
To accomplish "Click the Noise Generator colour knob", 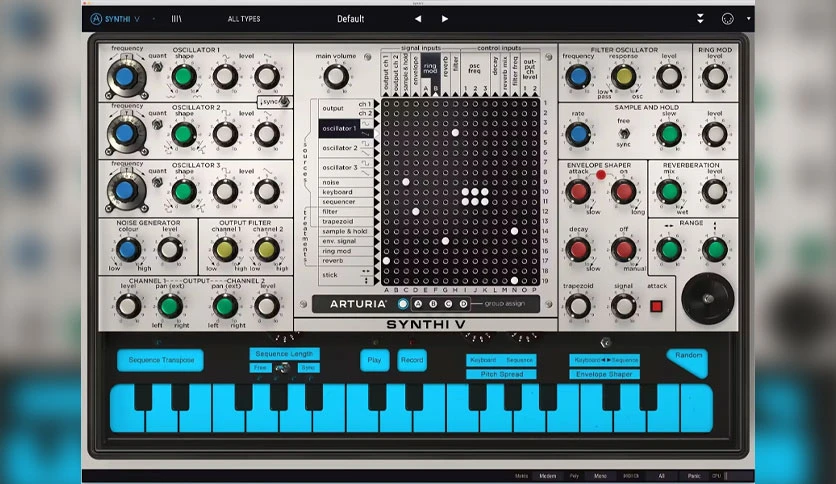I will coord(128,249).
